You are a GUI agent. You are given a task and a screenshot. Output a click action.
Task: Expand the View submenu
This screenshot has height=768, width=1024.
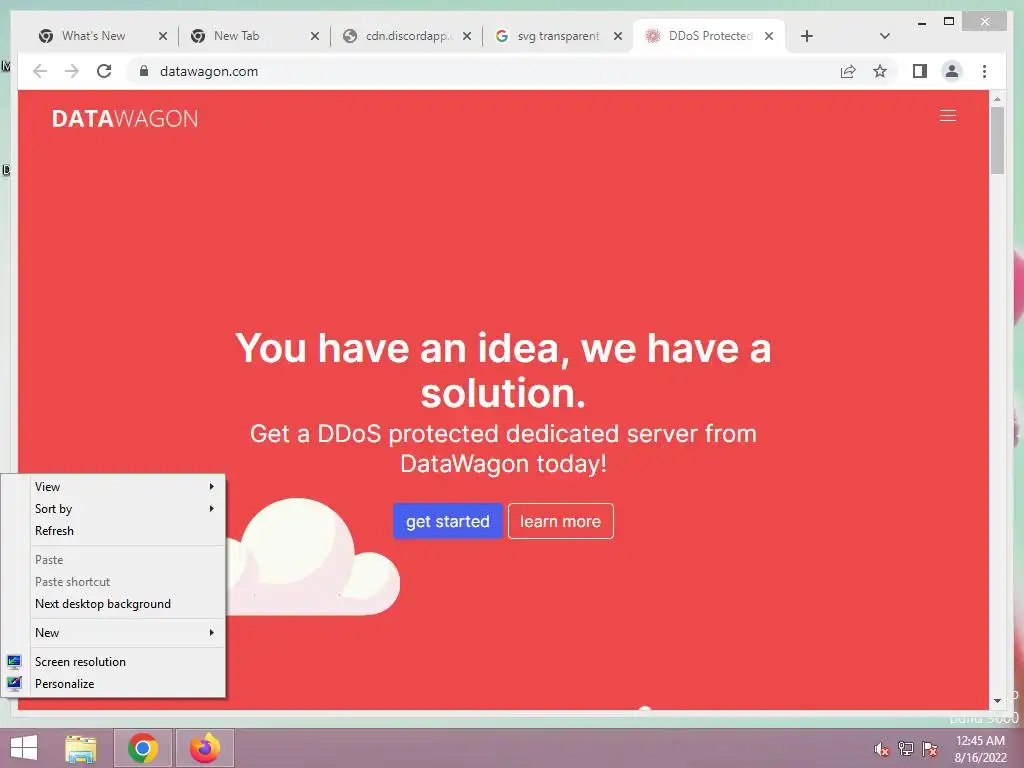(x=124, y=487)
